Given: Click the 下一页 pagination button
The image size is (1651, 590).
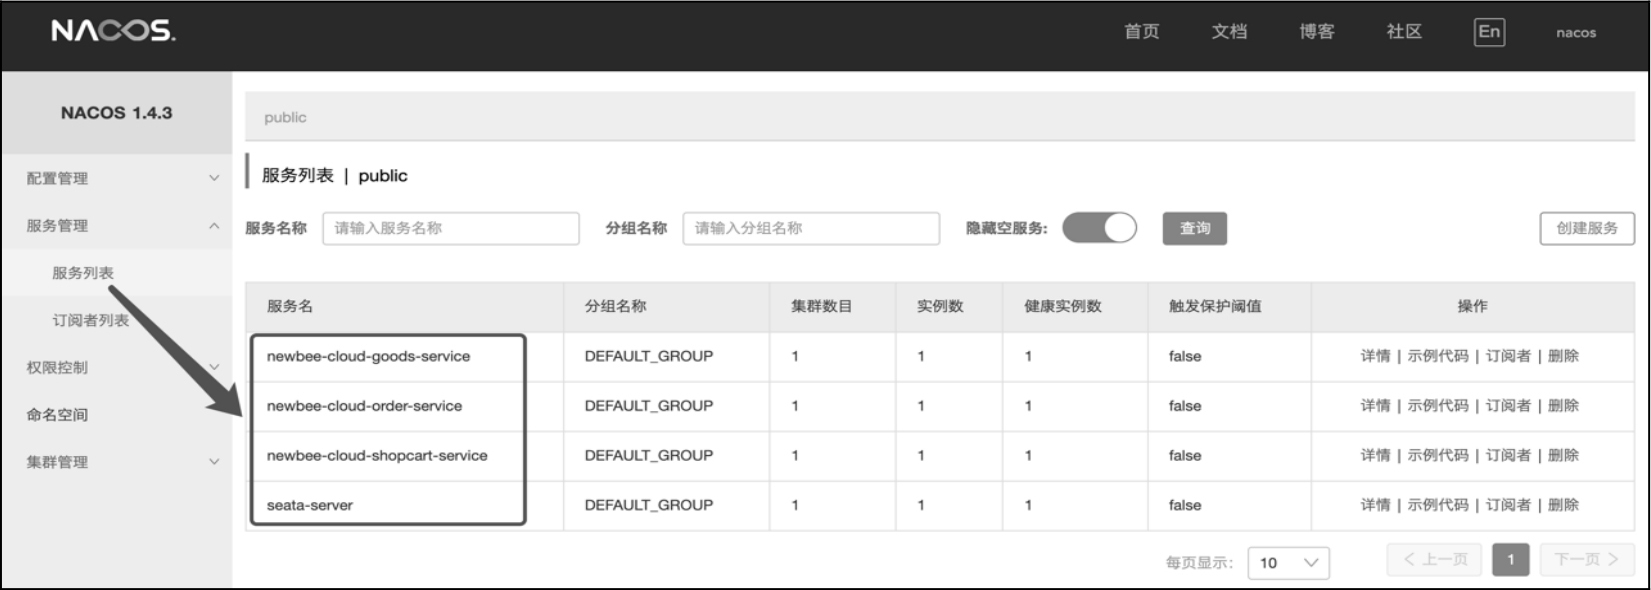Looking at the screenshot, I should [x=1587, y=560].
